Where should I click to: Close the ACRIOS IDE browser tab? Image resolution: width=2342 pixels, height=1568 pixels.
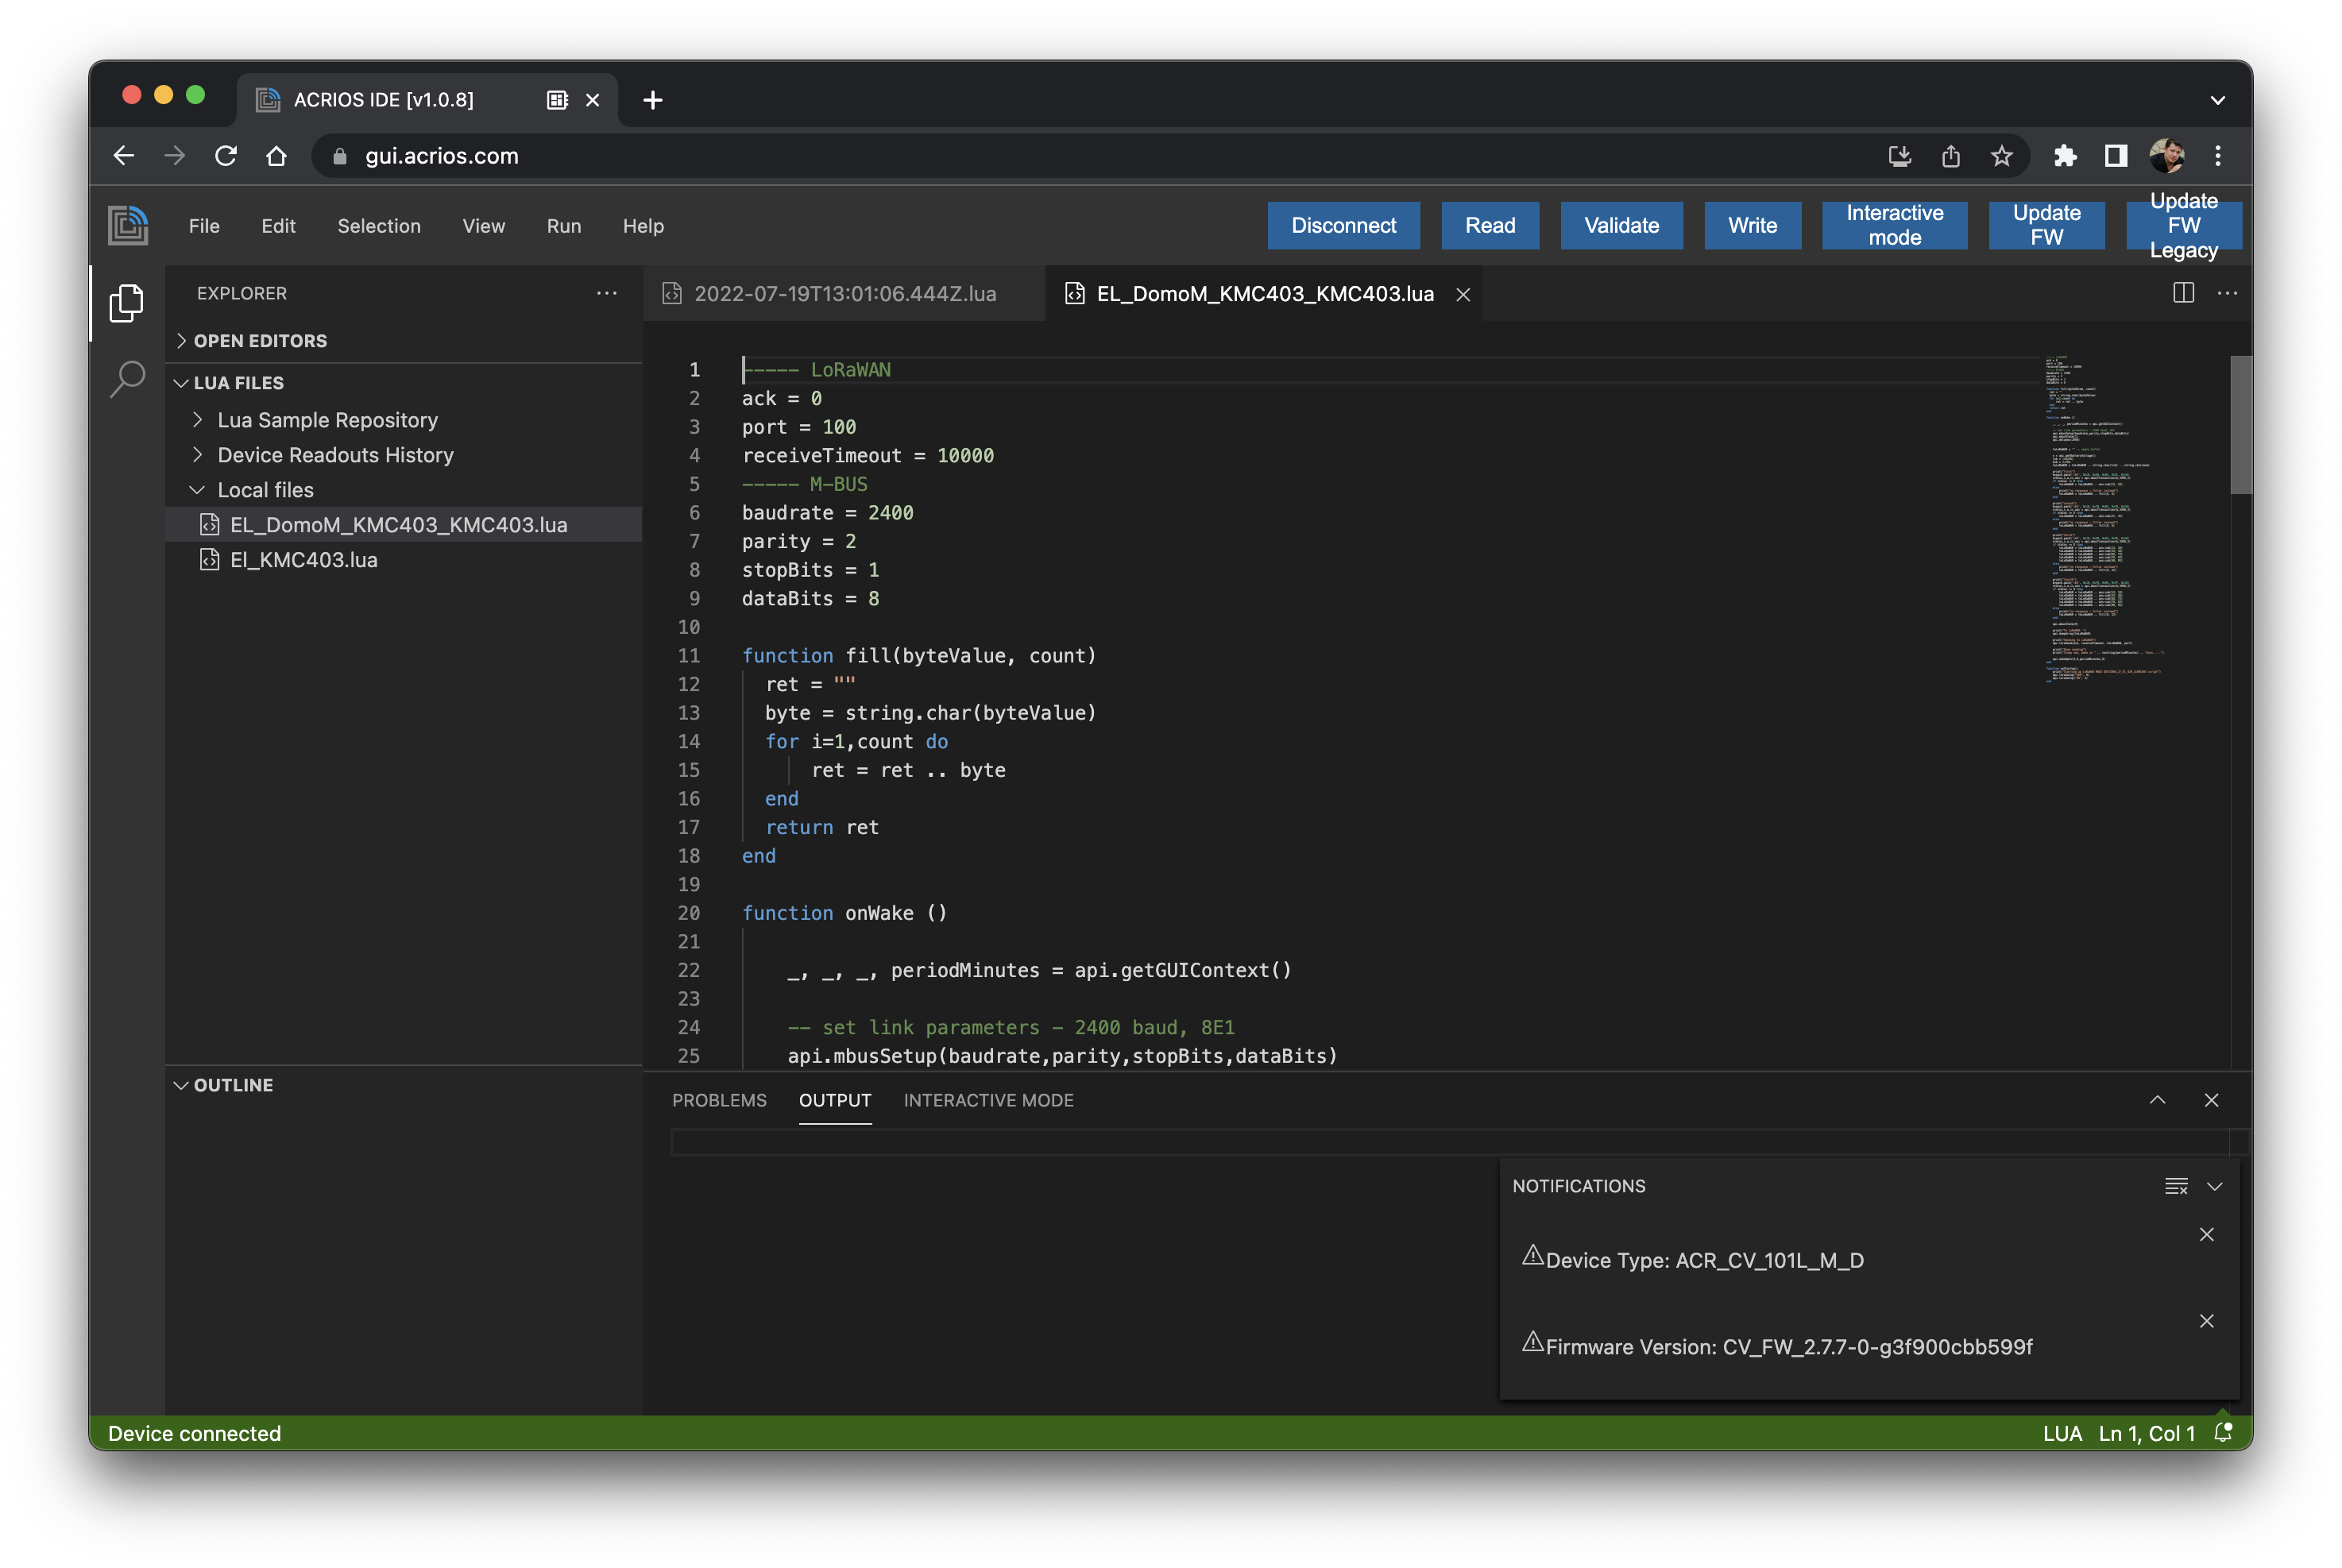(592, 100)
